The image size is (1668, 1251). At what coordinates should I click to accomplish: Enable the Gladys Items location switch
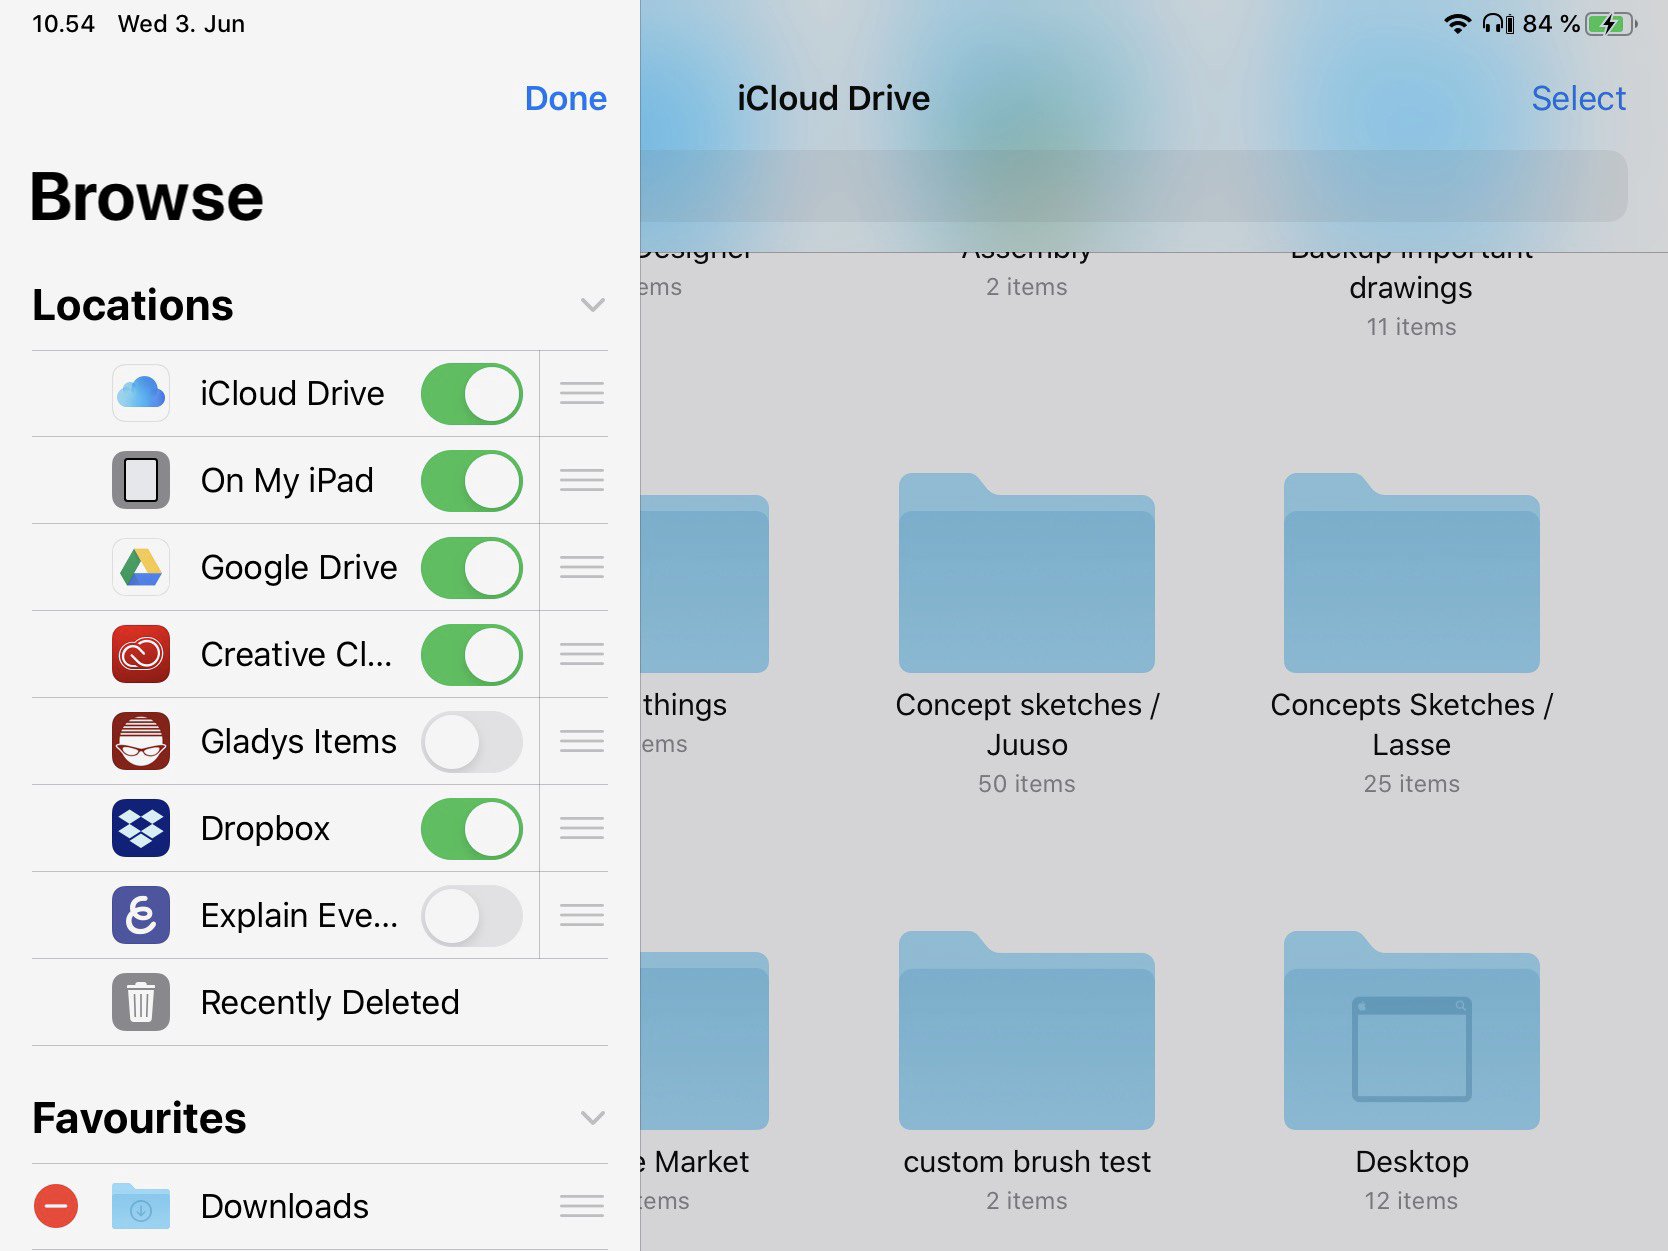click(x=472, y=741)
